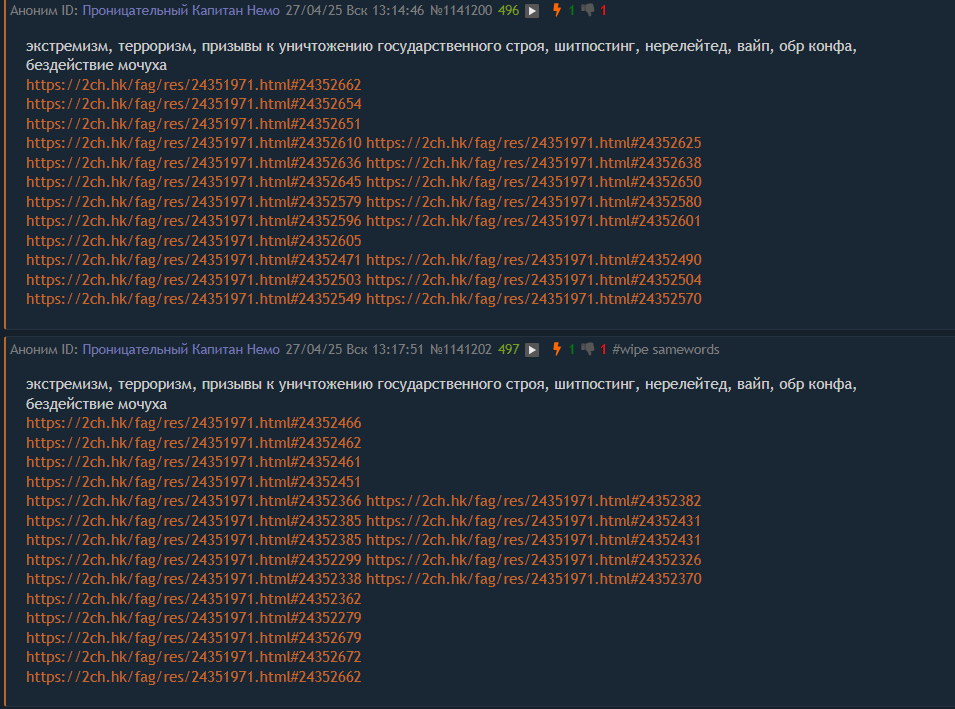Open link ending #24352610
Image resolution: width=955 pixels, height=709 pixels.
[x=194, y=143]
